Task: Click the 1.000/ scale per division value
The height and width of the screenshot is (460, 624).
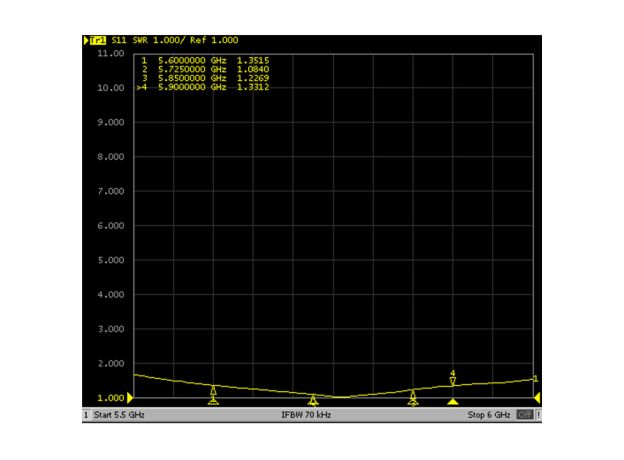Action: (x=169, y=40)
